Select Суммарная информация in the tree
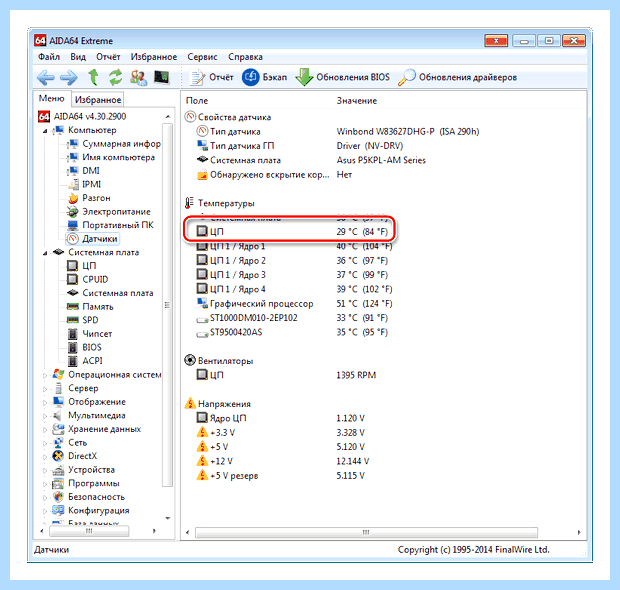 114,144
